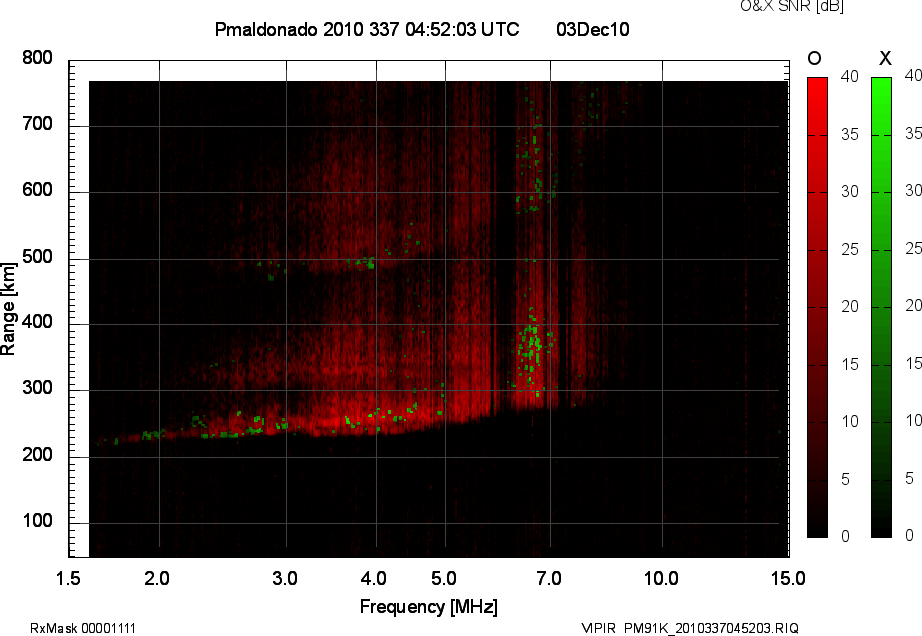
Task: Click the 10.0 MHz frequency tick label
Action: [661, 578]
